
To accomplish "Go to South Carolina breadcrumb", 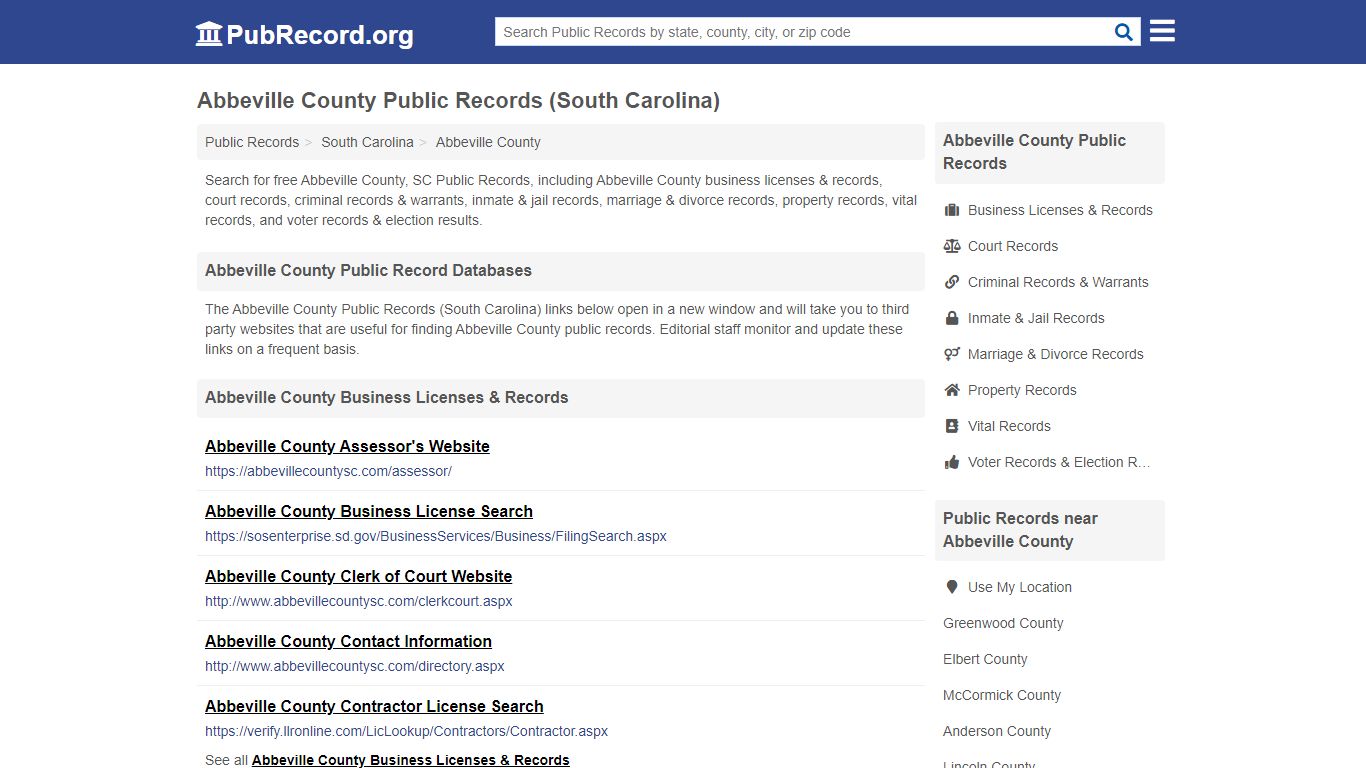I will coord(367,142).
